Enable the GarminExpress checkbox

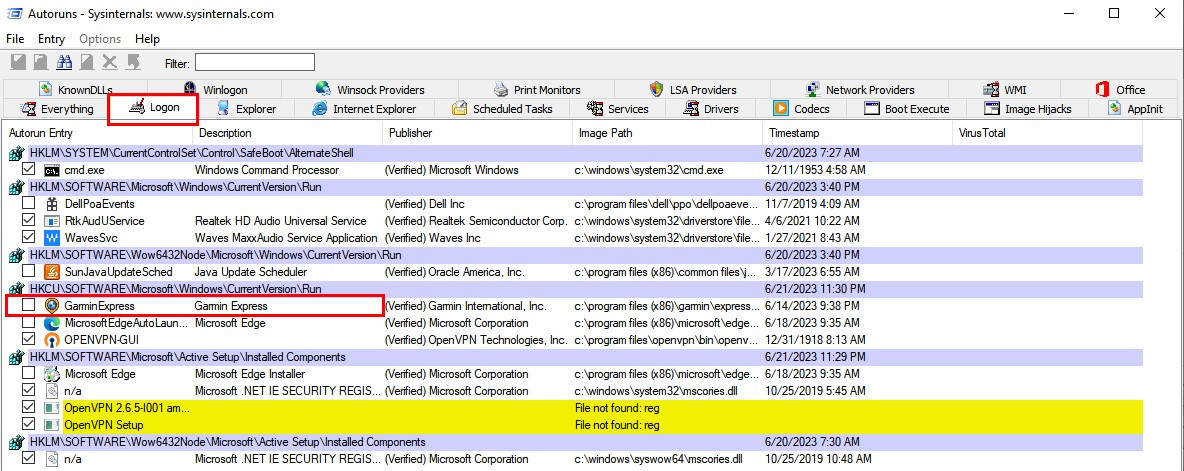click(x=29, y=305)
